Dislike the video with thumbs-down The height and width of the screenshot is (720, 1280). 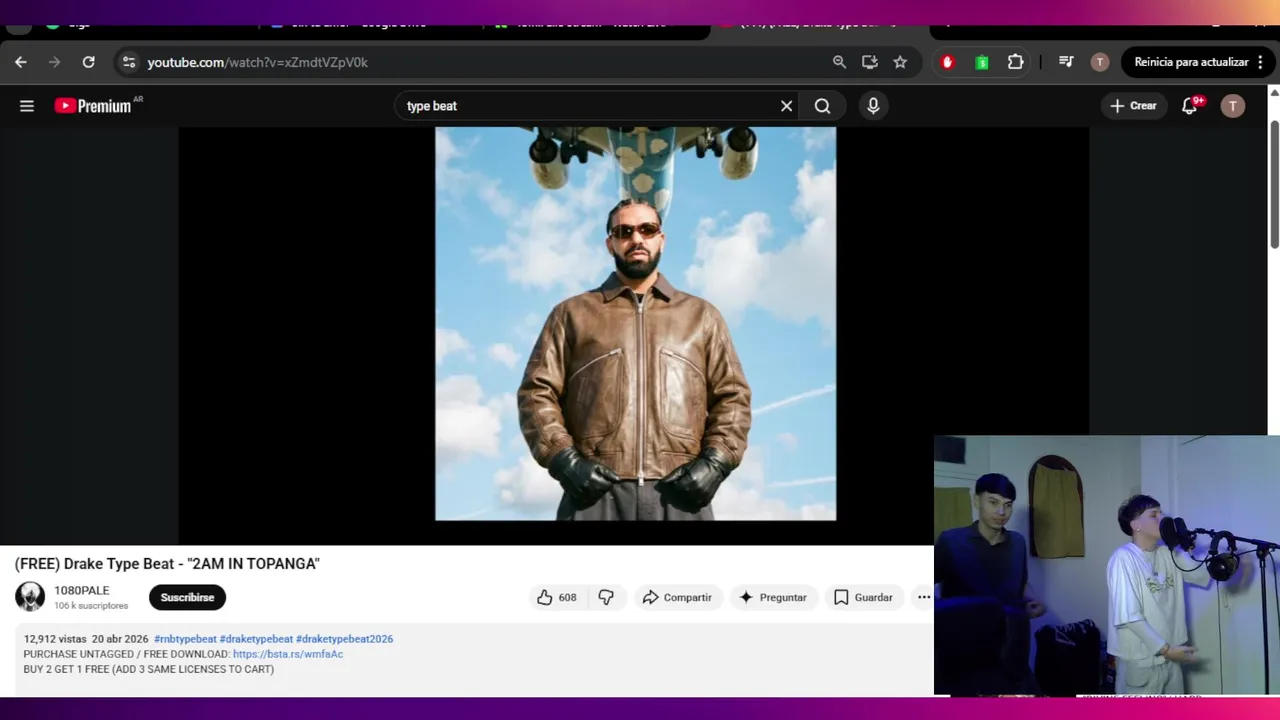(x=606, y=597)
